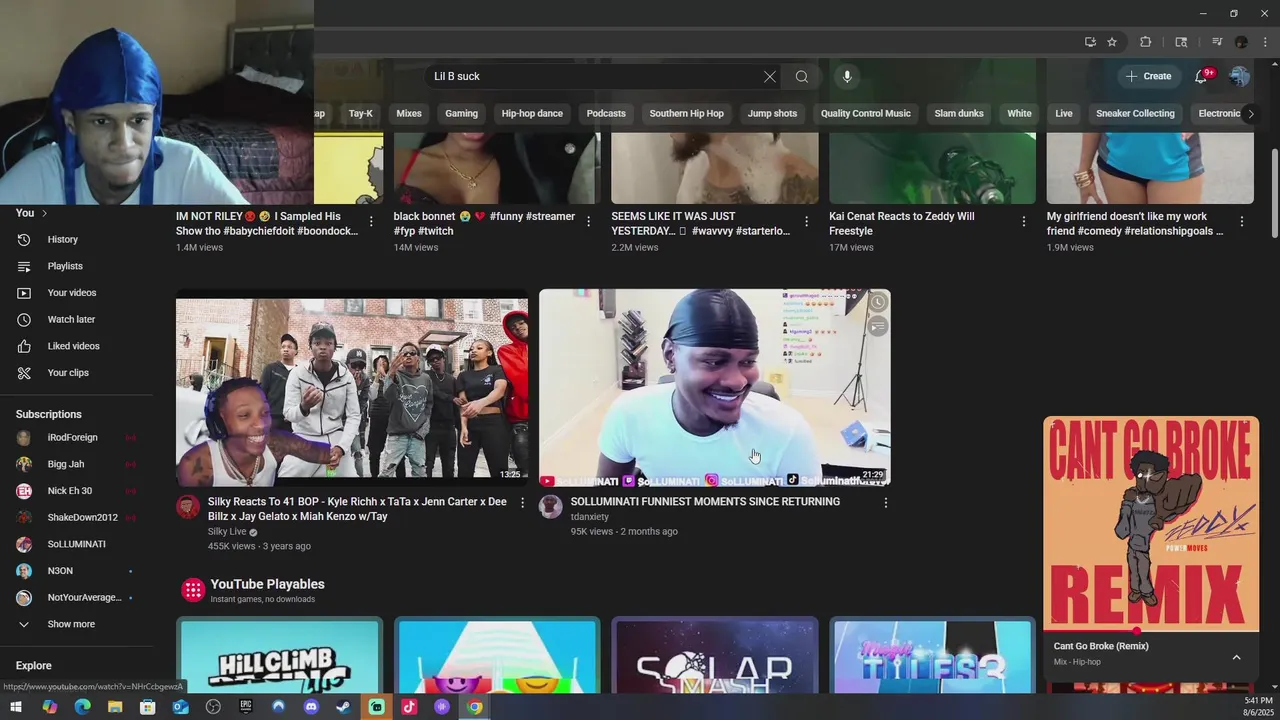Open options for SEEMS LIKE IT WAS JUST YESTERDAY short
Image resolution: width=1280 pixels, height=720 pixels.
click(806, 221)
